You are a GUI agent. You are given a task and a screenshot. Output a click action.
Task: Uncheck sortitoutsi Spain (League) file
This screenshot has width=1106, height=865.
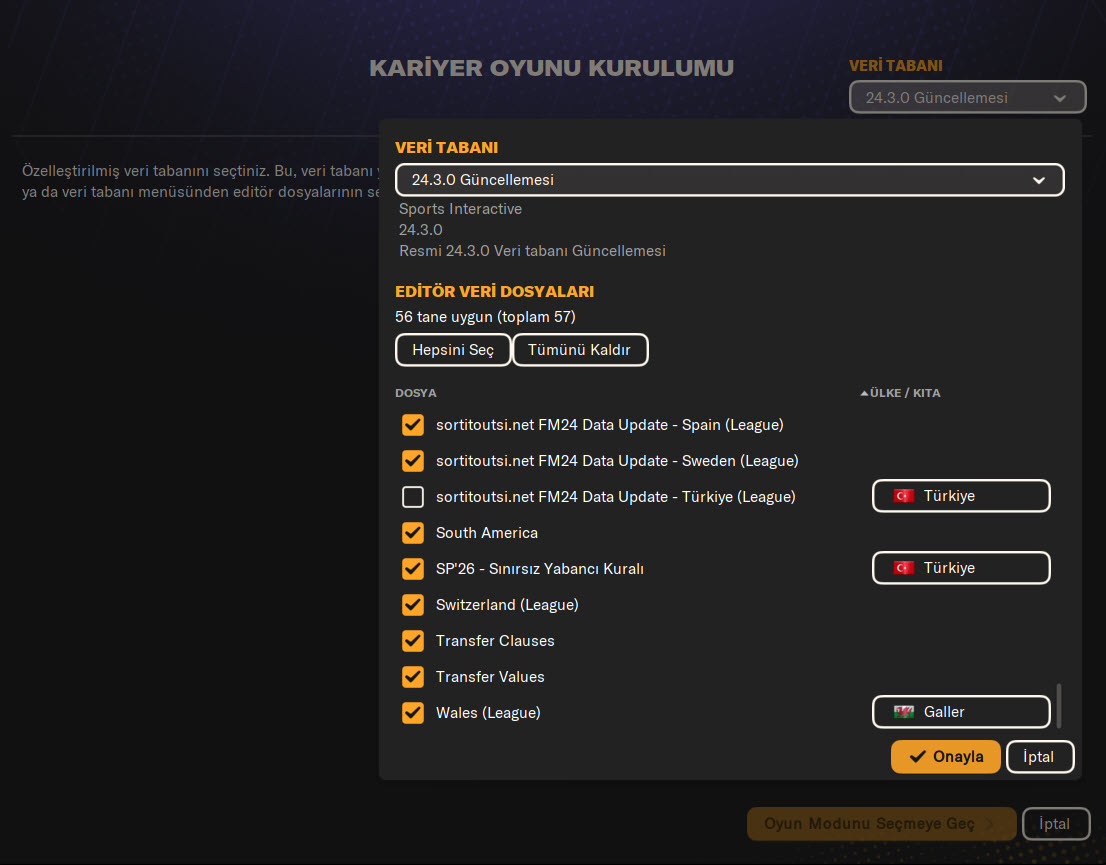point(413,425)
